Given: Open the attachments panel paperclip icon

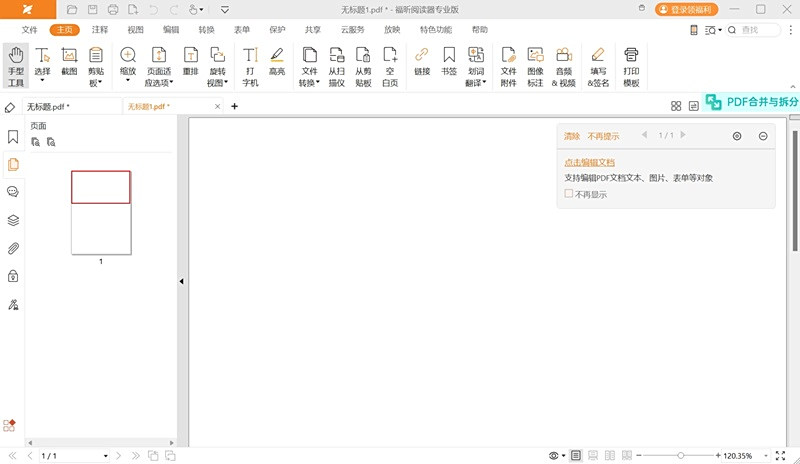Looking at the screenshot, I should point(13,248).
